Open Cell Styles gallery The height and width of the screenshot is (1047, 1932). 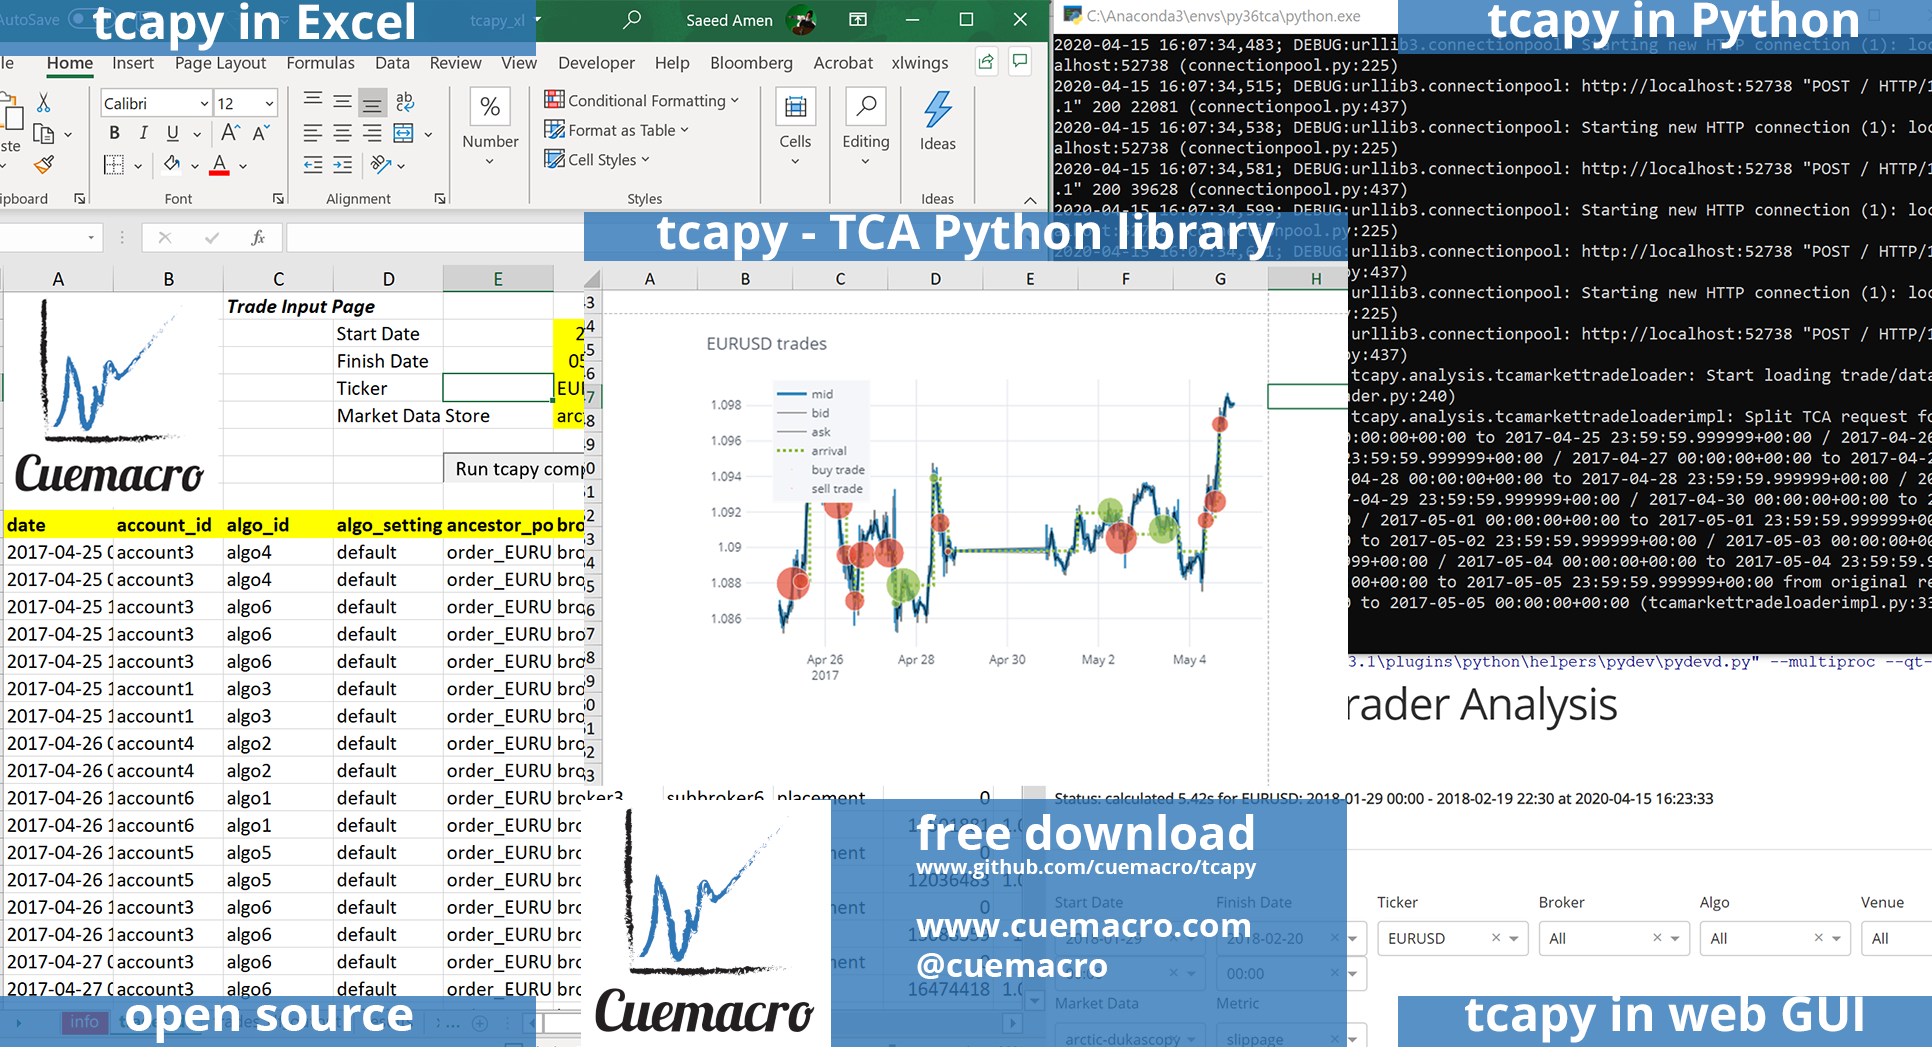[596, 159]
